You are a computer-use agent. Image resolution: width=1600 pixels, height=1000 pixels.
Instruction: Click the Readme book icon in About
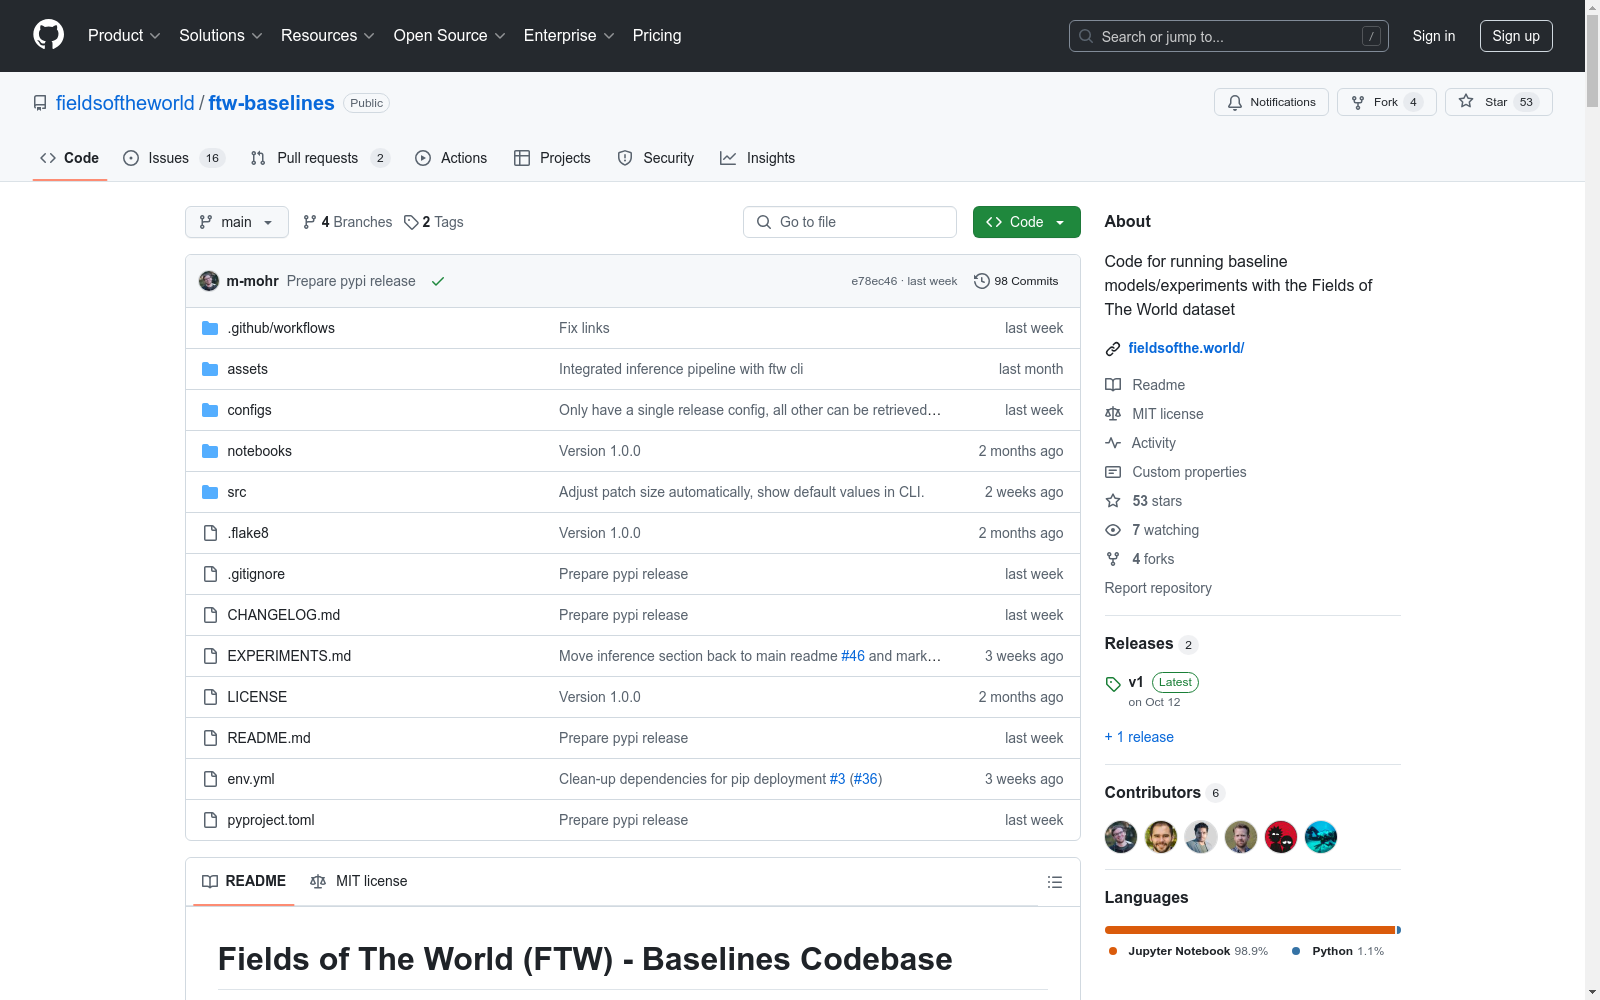click(1113, 385)
